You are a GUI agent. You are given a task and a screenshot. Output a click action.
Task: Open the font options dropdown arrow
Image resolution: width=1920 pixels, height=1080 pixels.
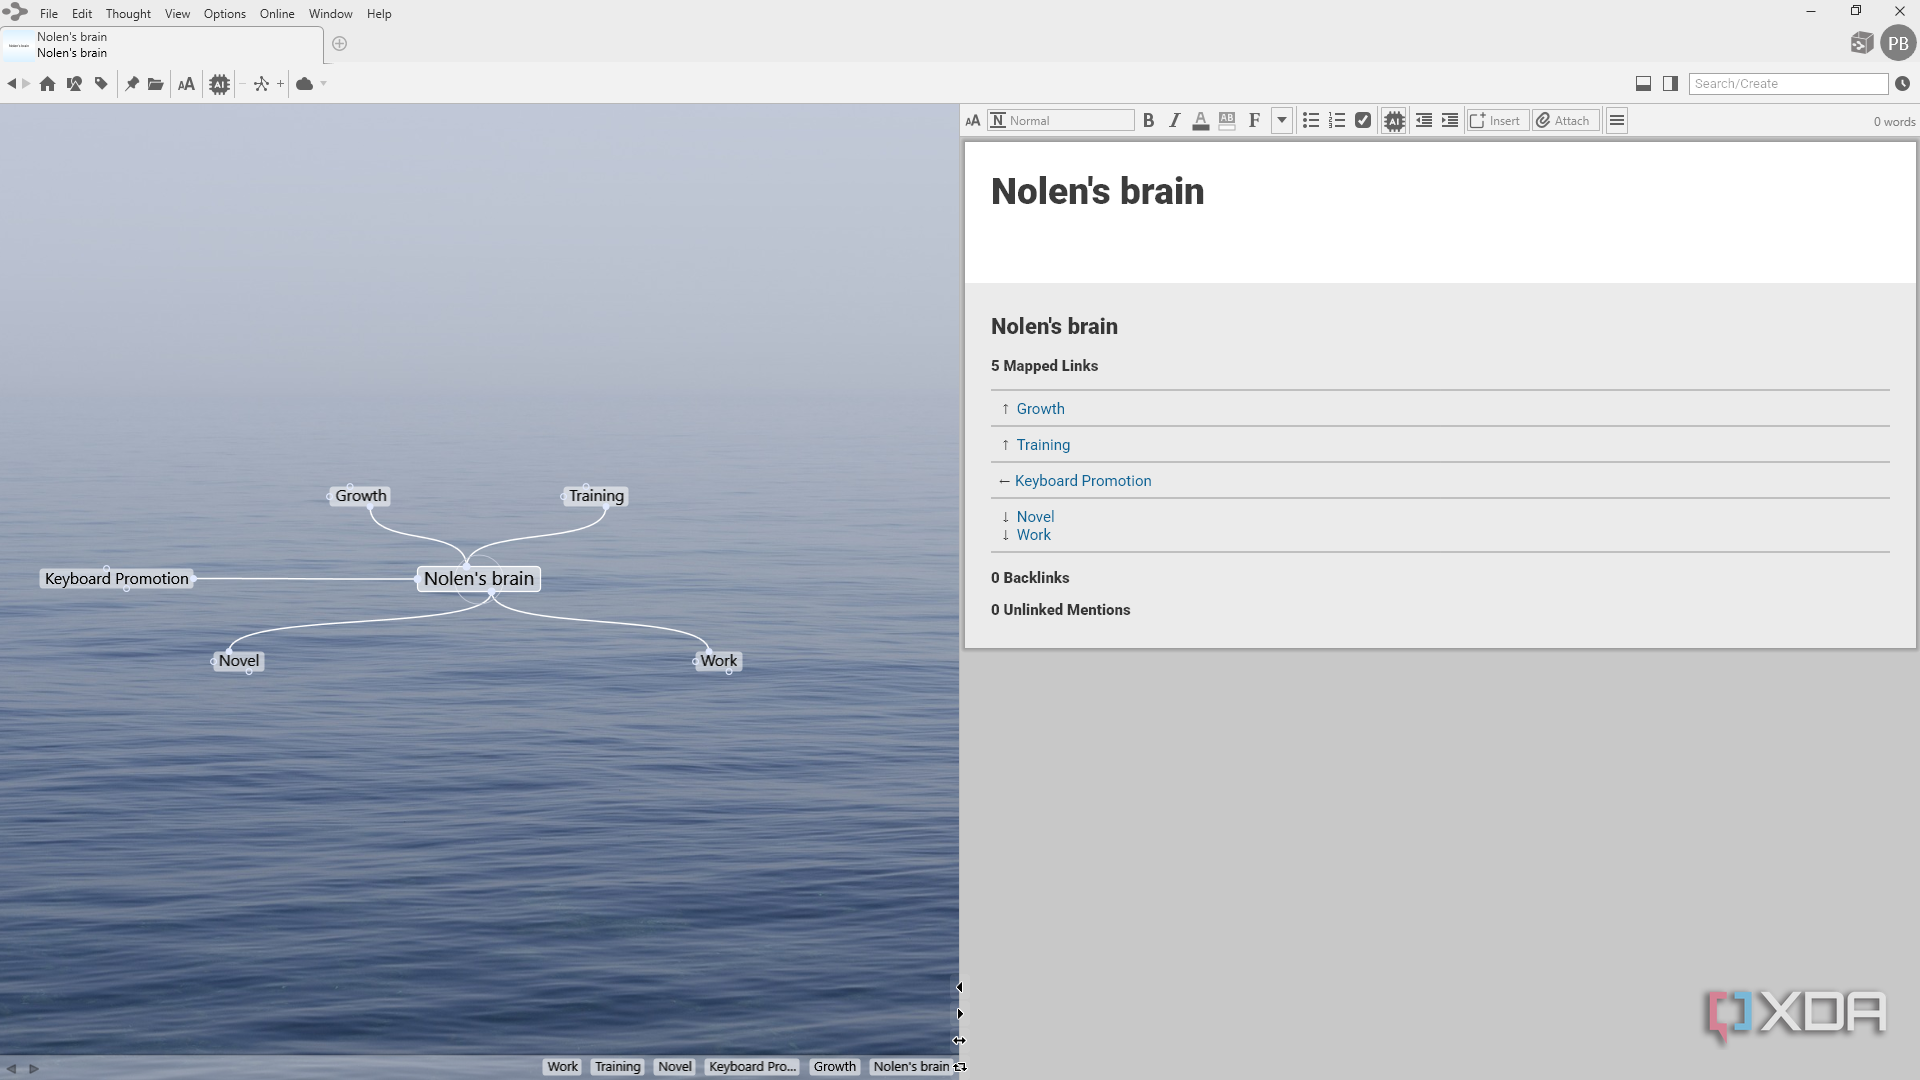pos(1282,121)
